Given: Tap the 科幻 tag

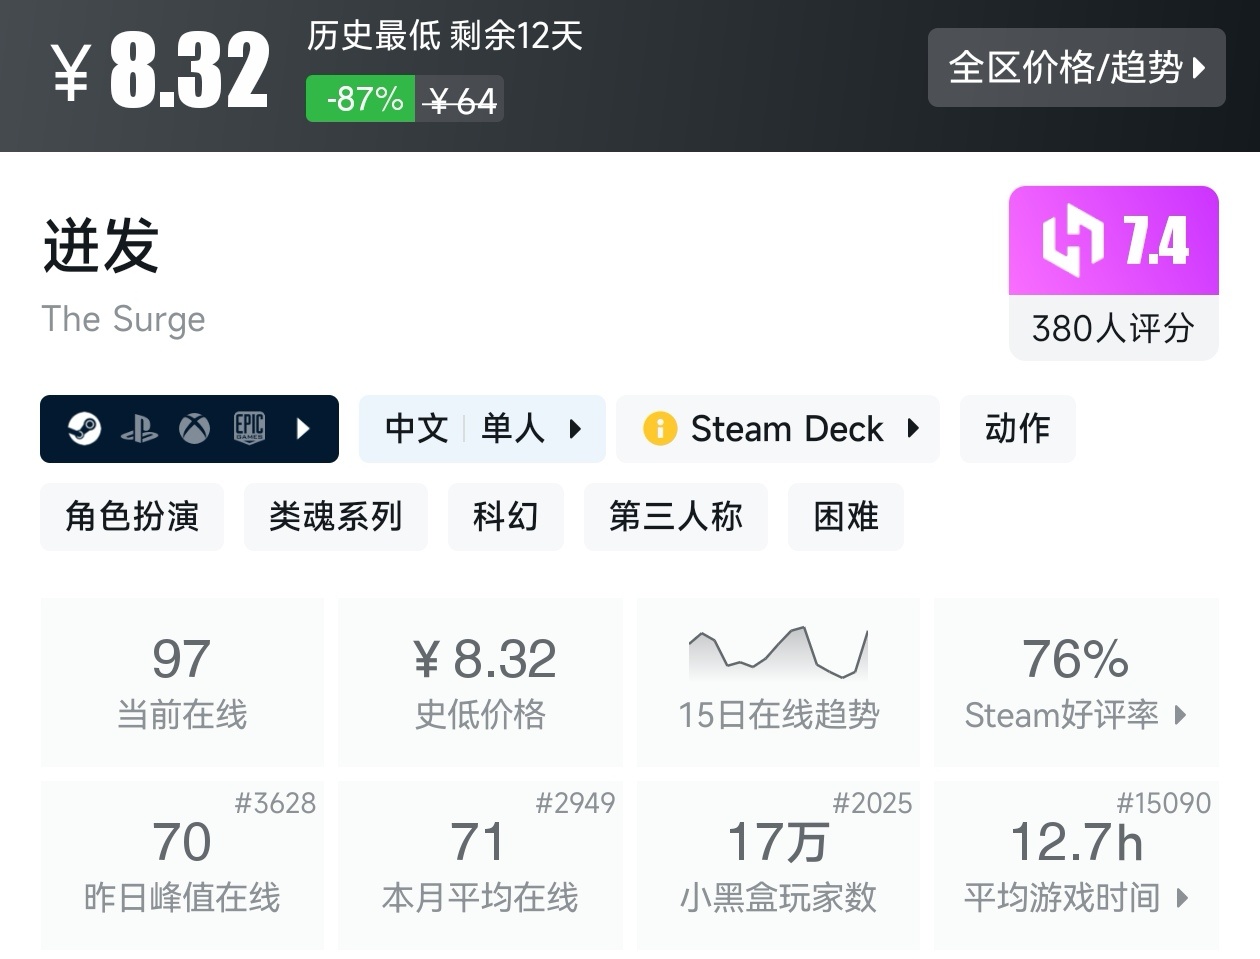Looking at the screenshot, I should pos(505,517).
